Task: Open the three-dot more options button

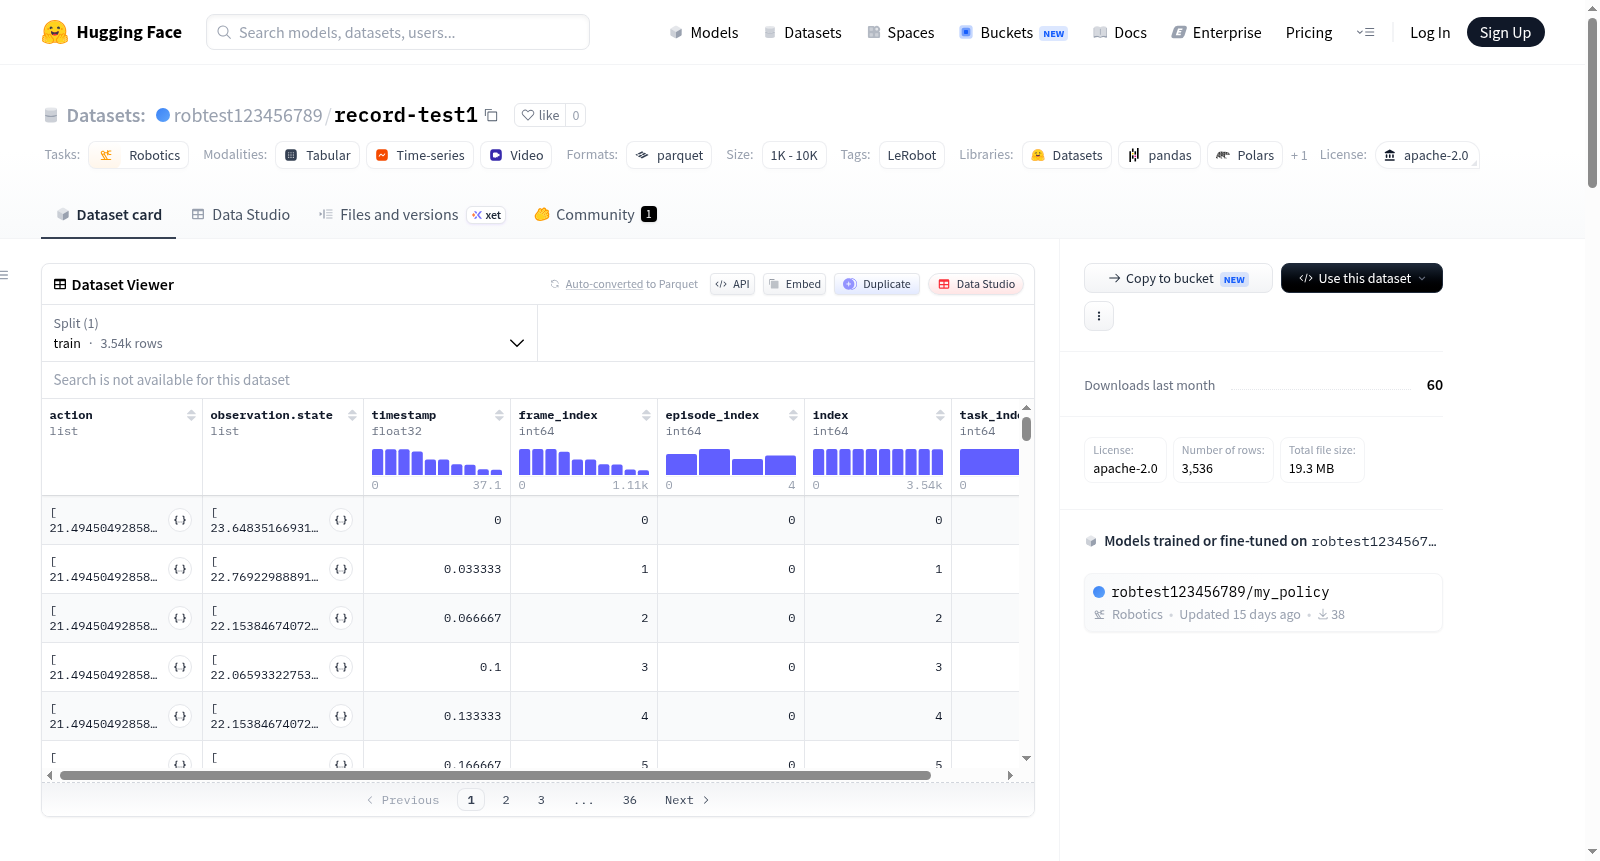Action: (1099, 316)
